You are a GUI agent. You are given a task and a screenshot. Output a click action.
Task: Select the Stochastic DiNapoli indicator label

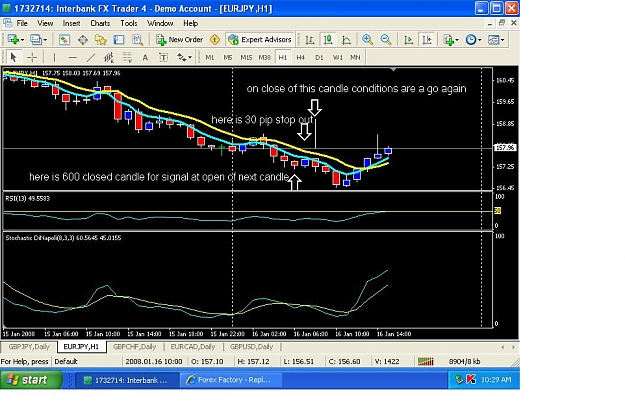[x=63, y=238]
